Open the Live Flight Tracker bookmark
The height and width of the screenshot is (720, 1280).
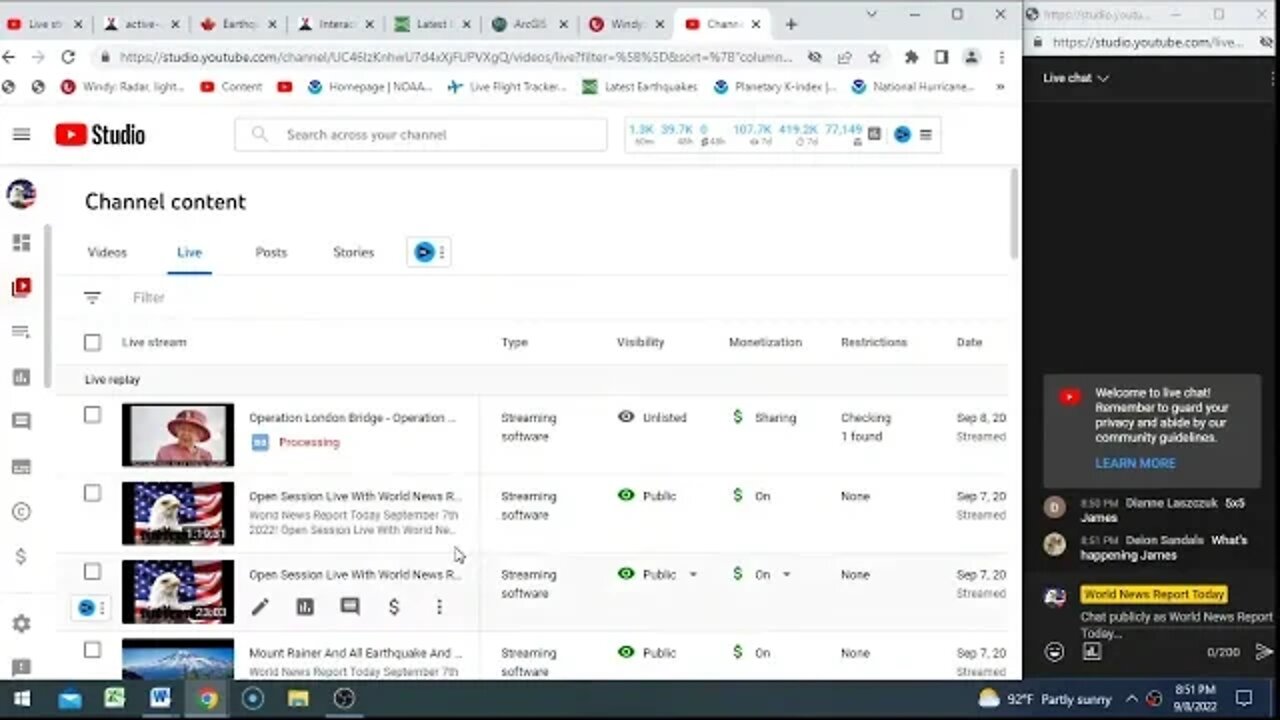(x=507, y=87)
